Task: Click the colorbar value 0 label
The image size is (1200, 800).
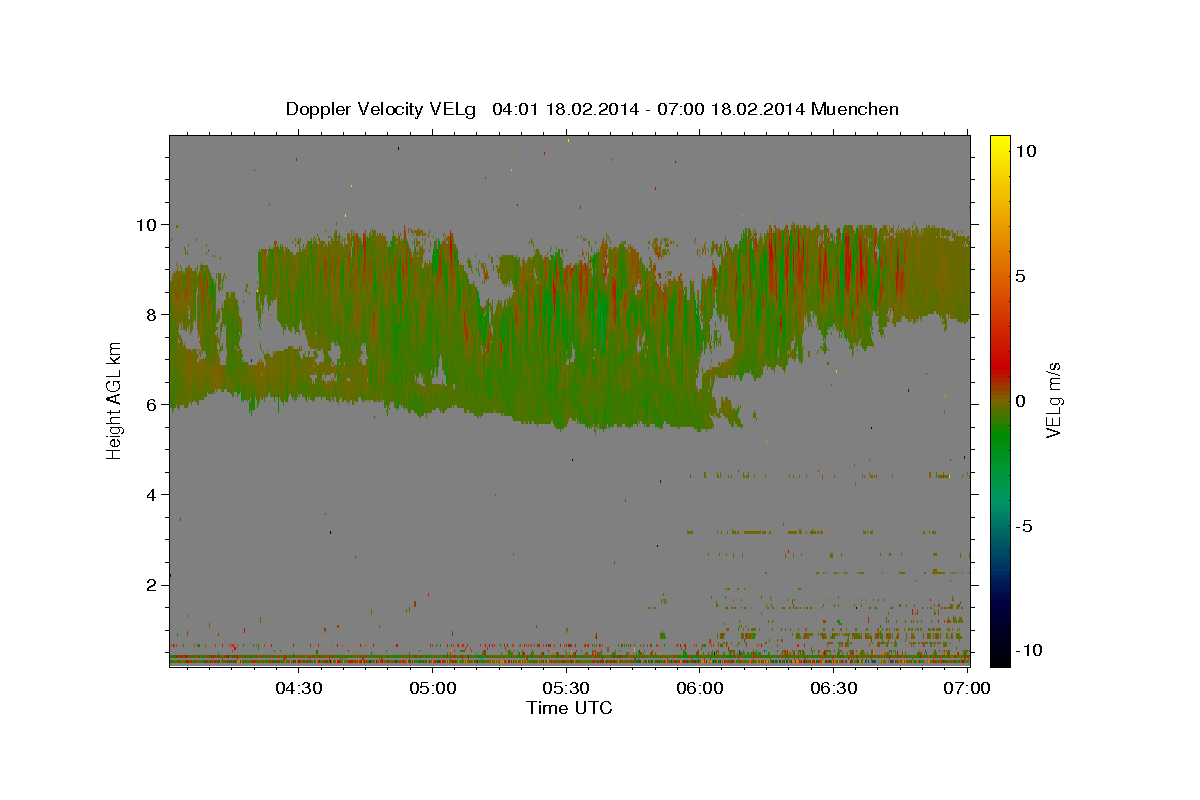Action: (1021, 401)
